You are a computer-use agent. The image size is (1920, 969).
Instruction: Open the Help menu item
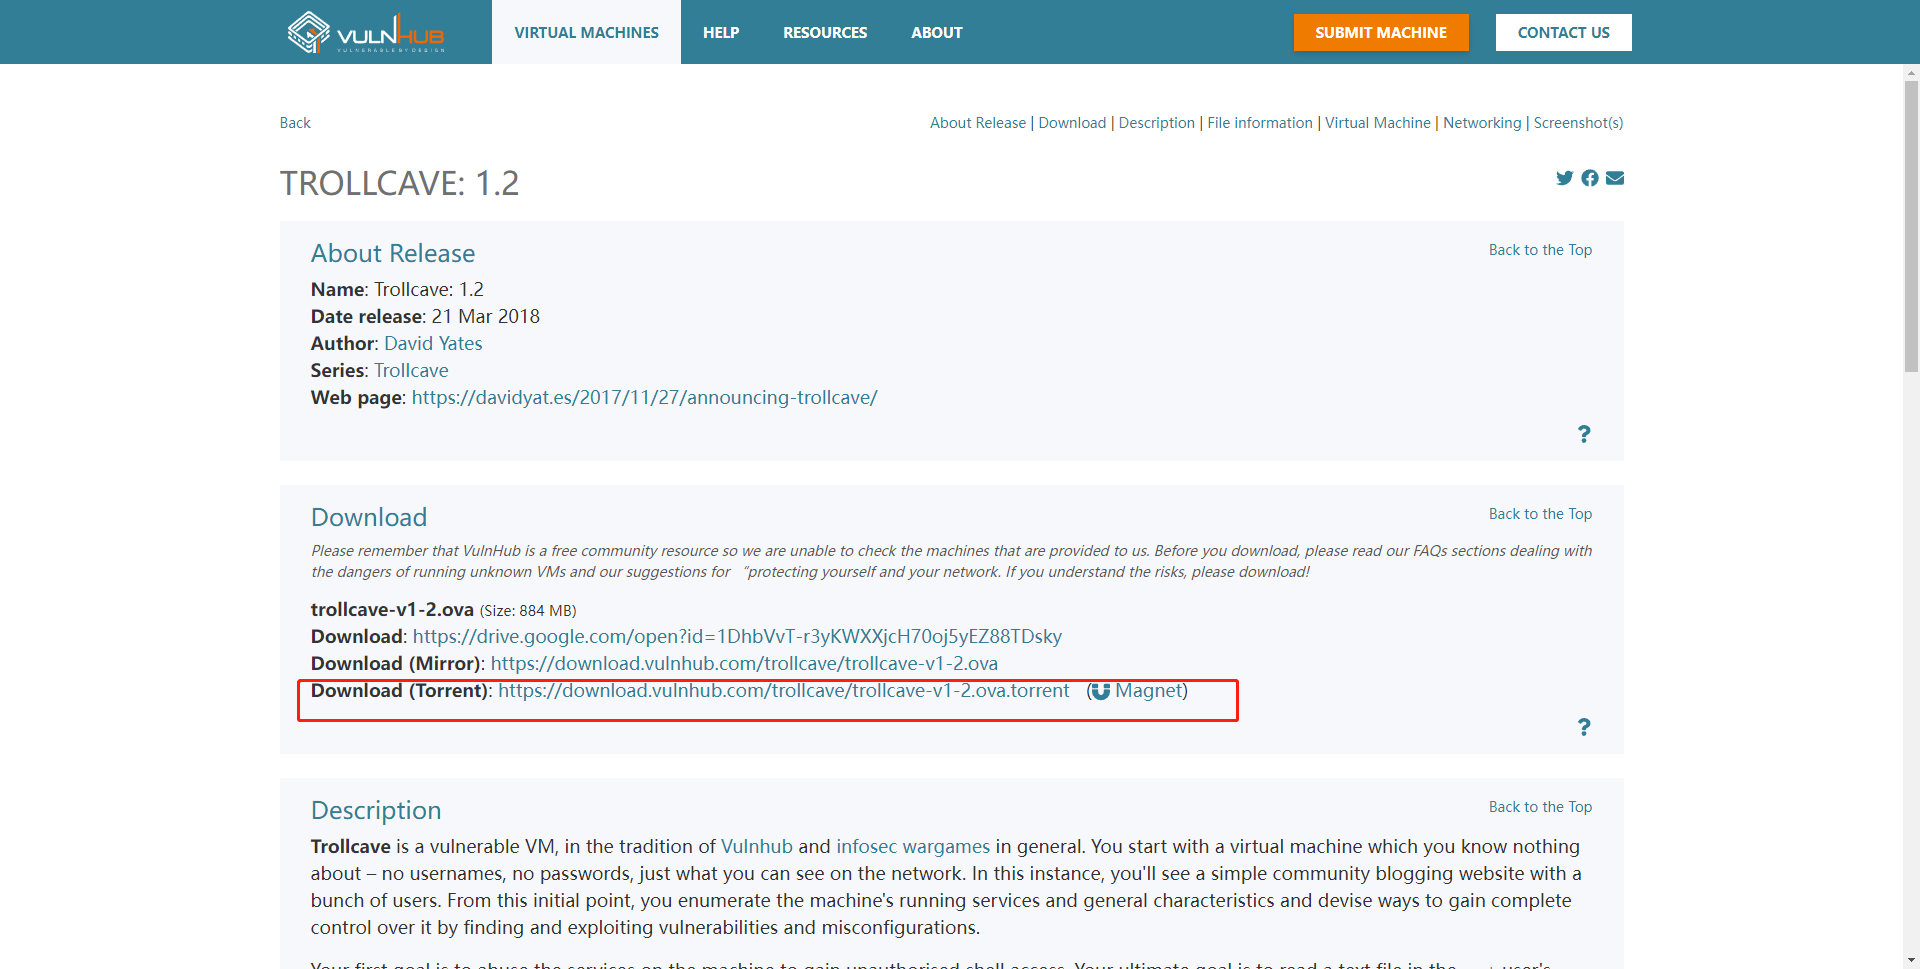[721, 32]
